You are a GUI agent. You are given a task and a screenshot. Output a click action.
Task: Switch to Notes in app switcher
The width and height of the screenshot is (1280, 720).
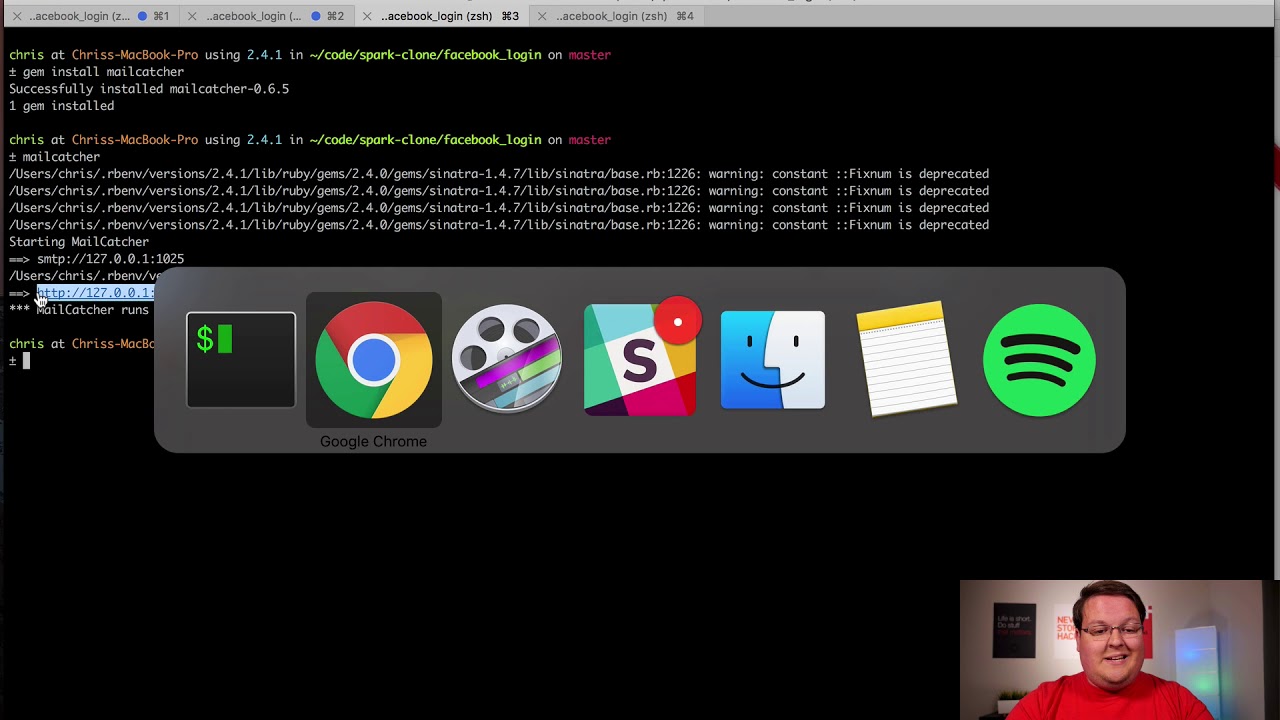point(906,358)
